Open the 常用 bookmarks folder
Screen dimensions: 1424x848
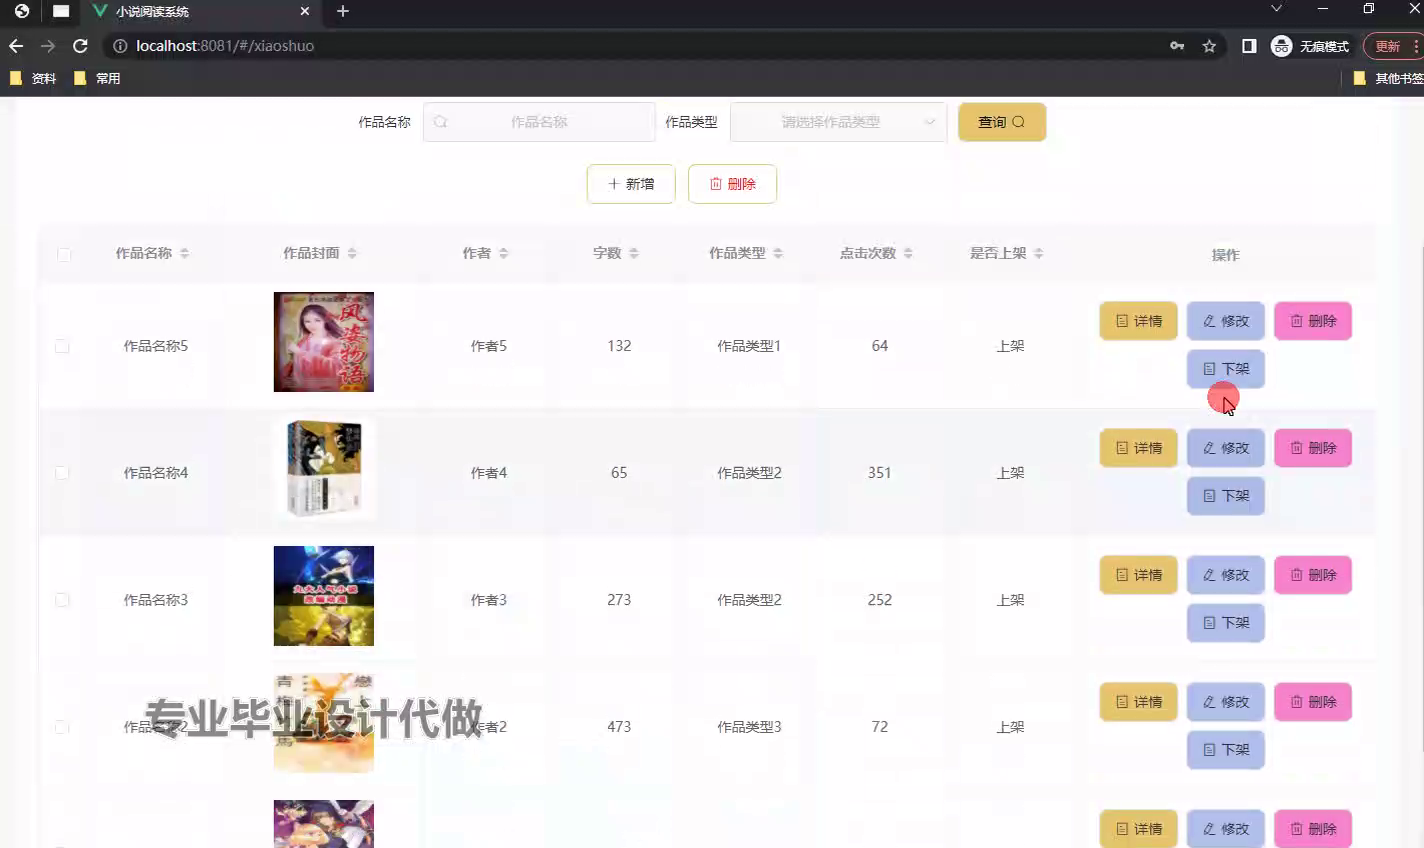pos(97,78)
